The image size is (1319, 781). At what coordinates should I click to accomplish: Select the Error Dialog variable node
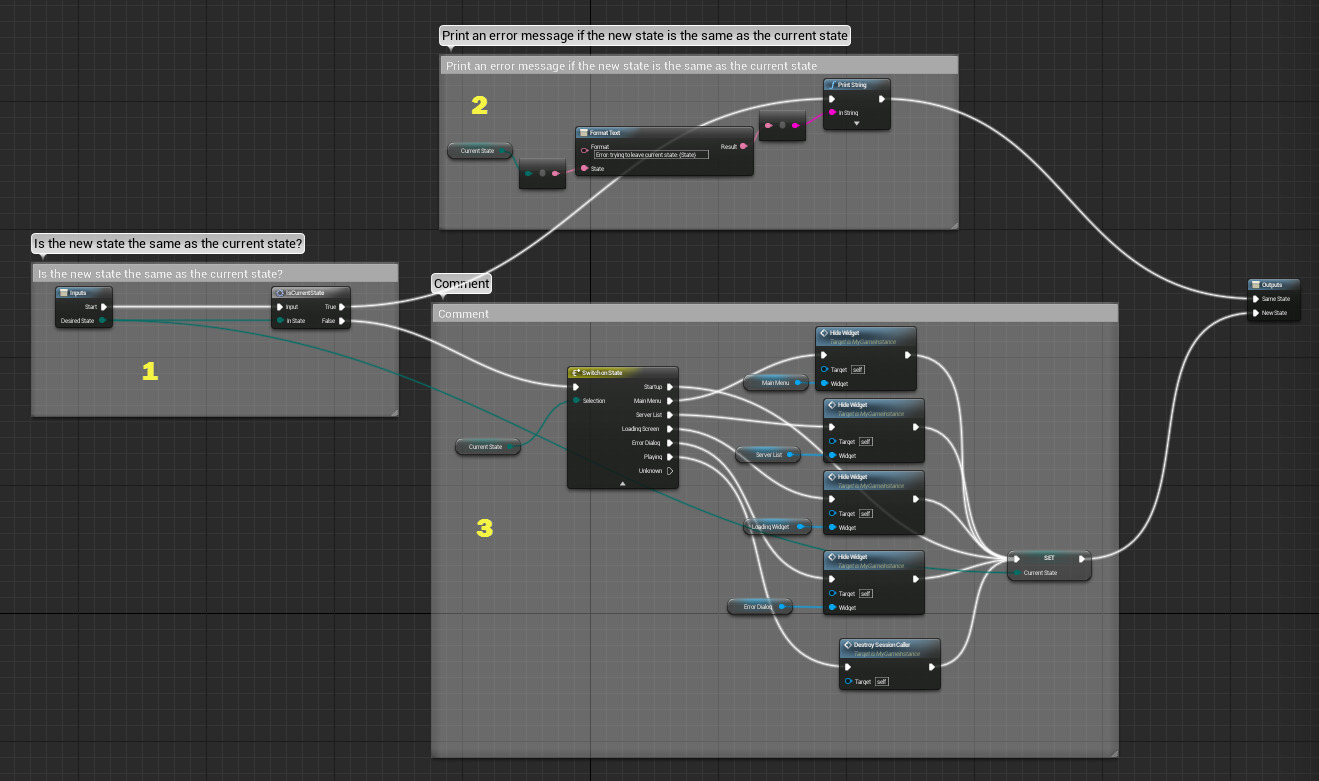tap(753, 606)
